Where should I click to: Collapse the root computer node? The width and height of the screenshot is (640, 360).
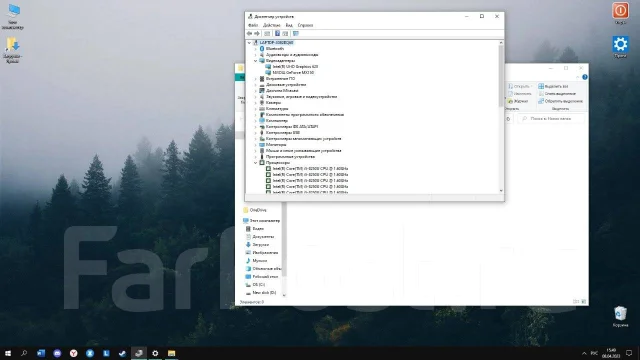[249, 42]
